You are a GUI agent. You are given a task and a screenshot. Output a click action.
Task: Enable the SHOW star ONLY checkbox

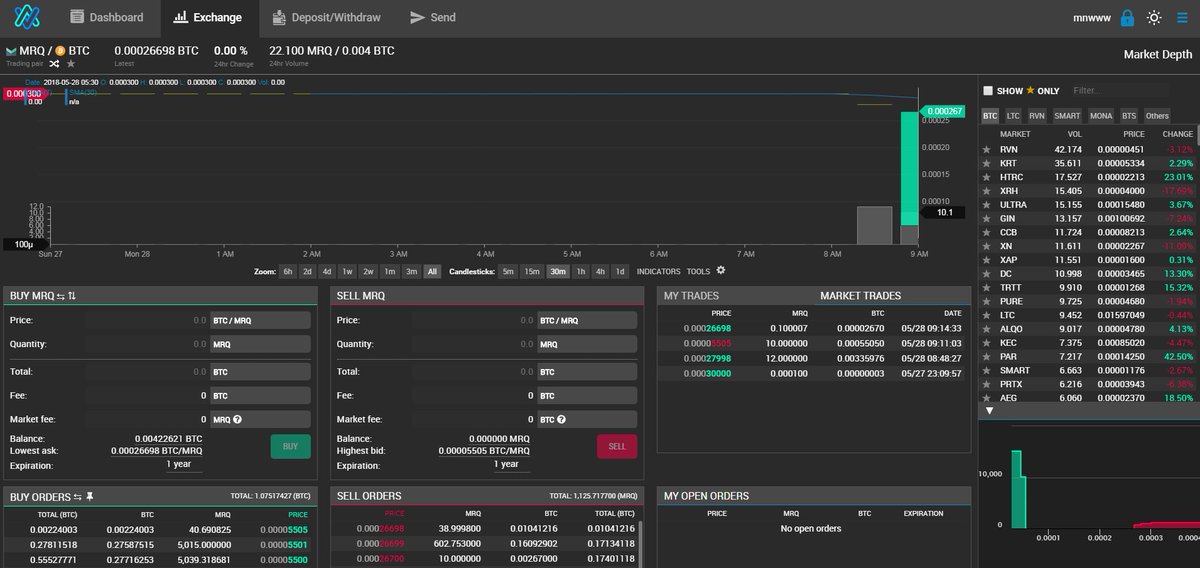click(988, 91)
